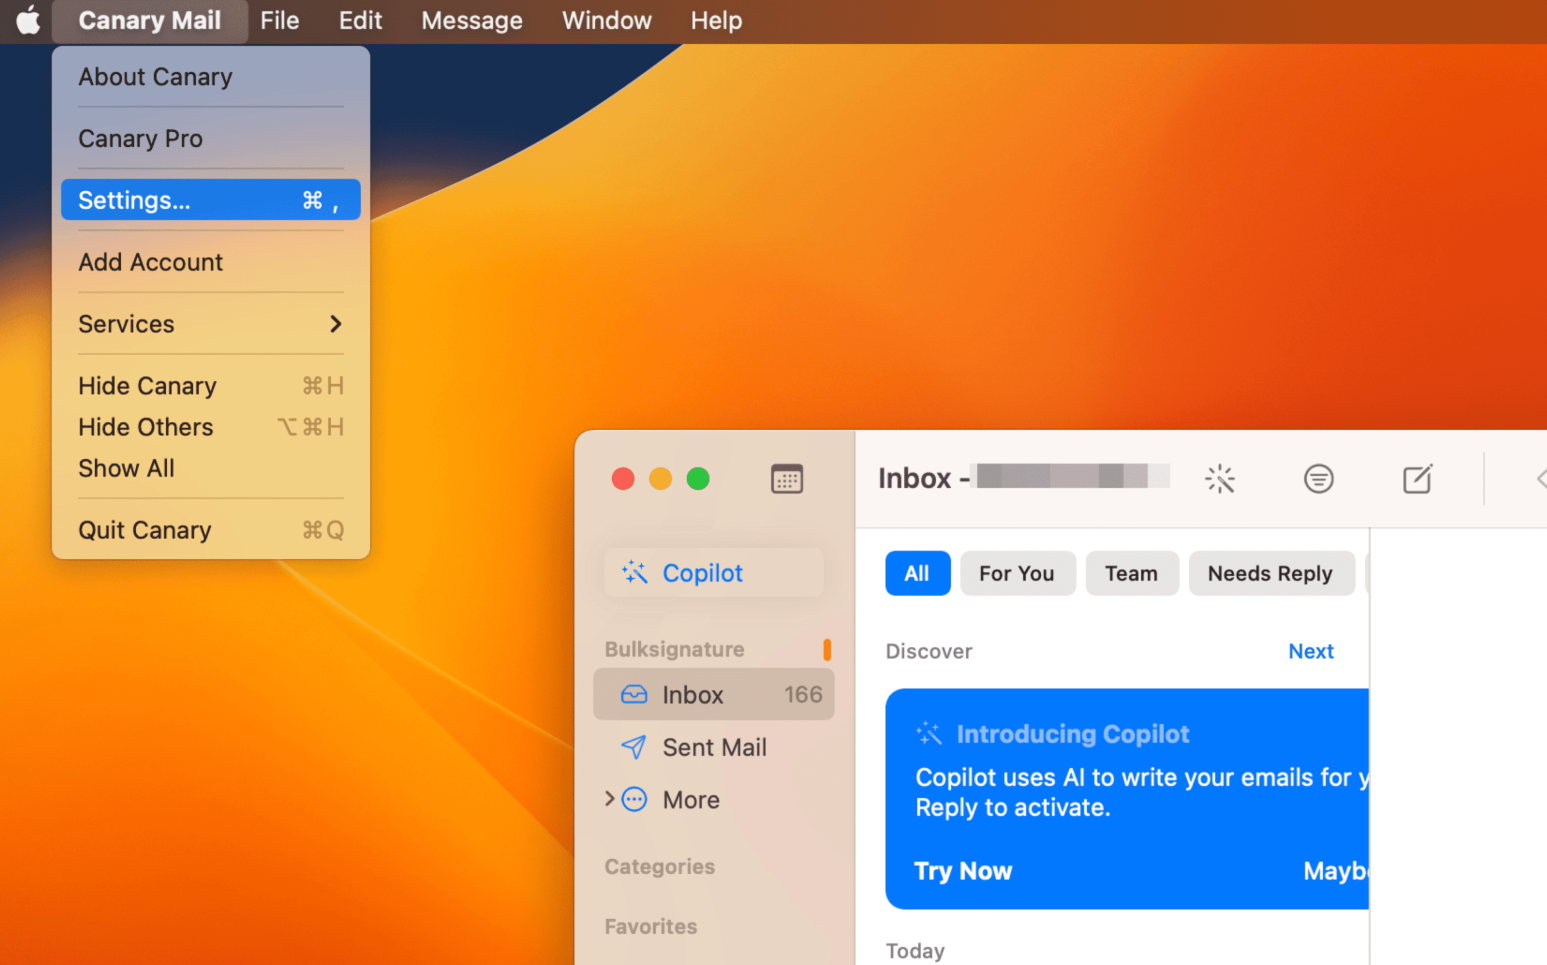Open Settings... from the Canary Mail menu
The image size is (1547, 965).
click(x=211, y=200)
